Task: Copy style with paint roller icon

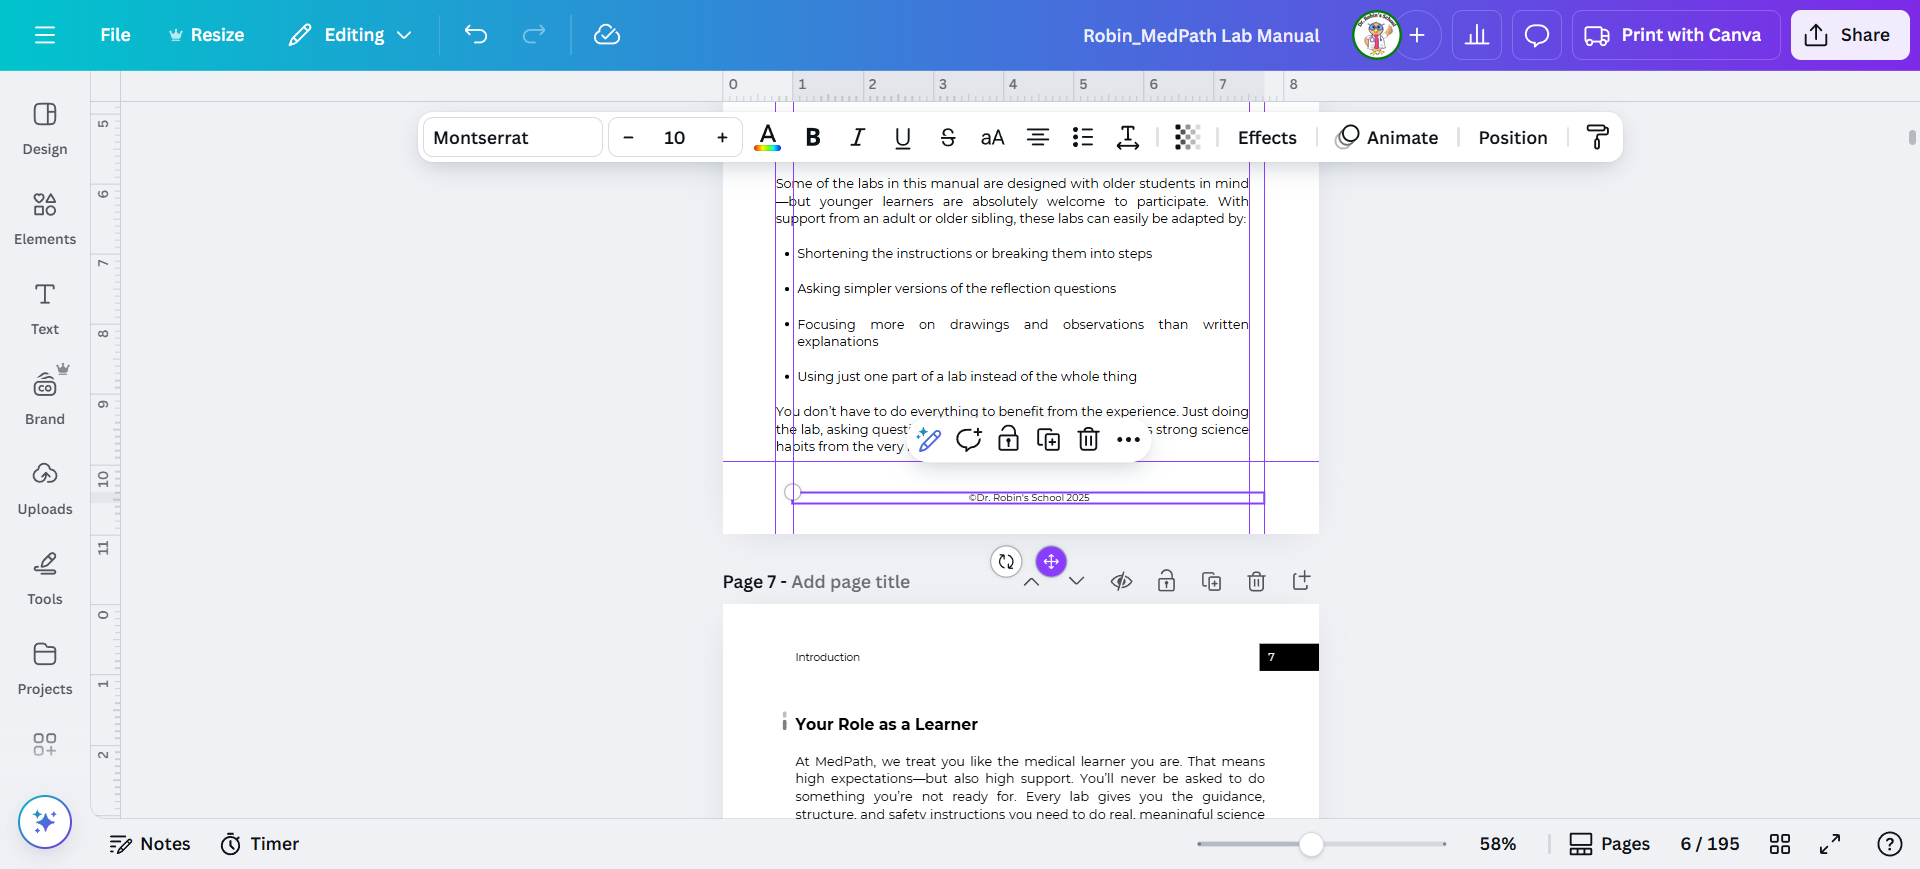Action: [x=1598, y=137]
